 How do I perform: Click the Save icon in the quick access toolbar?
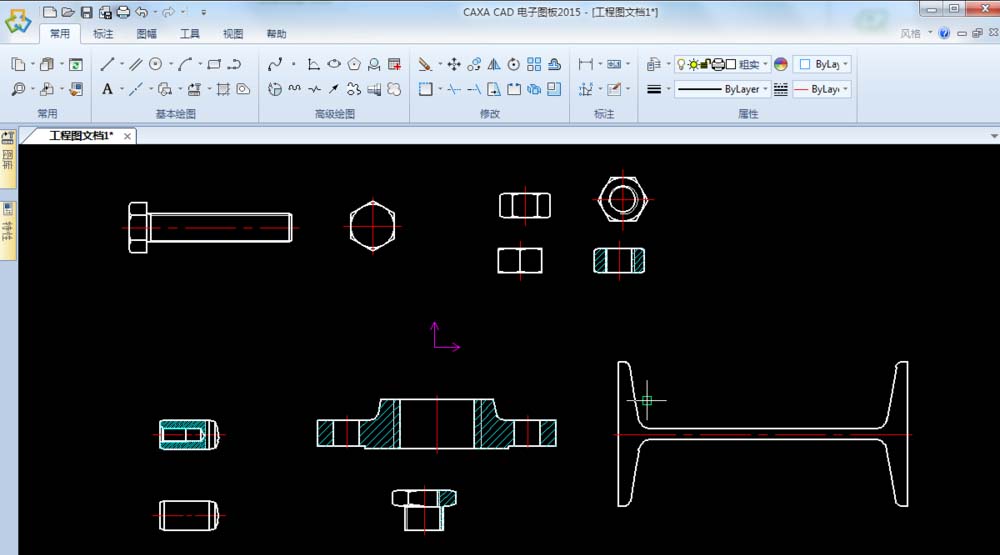point(86,12)
